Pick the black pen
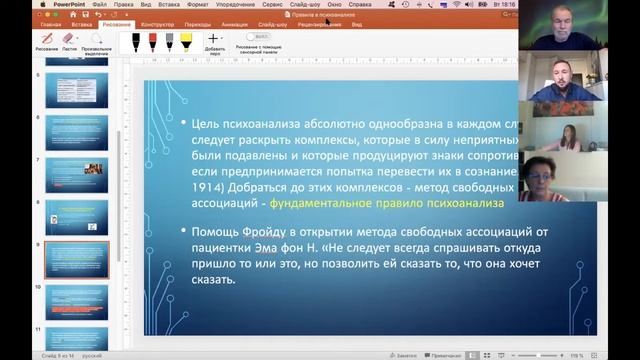 pos(136,42)
